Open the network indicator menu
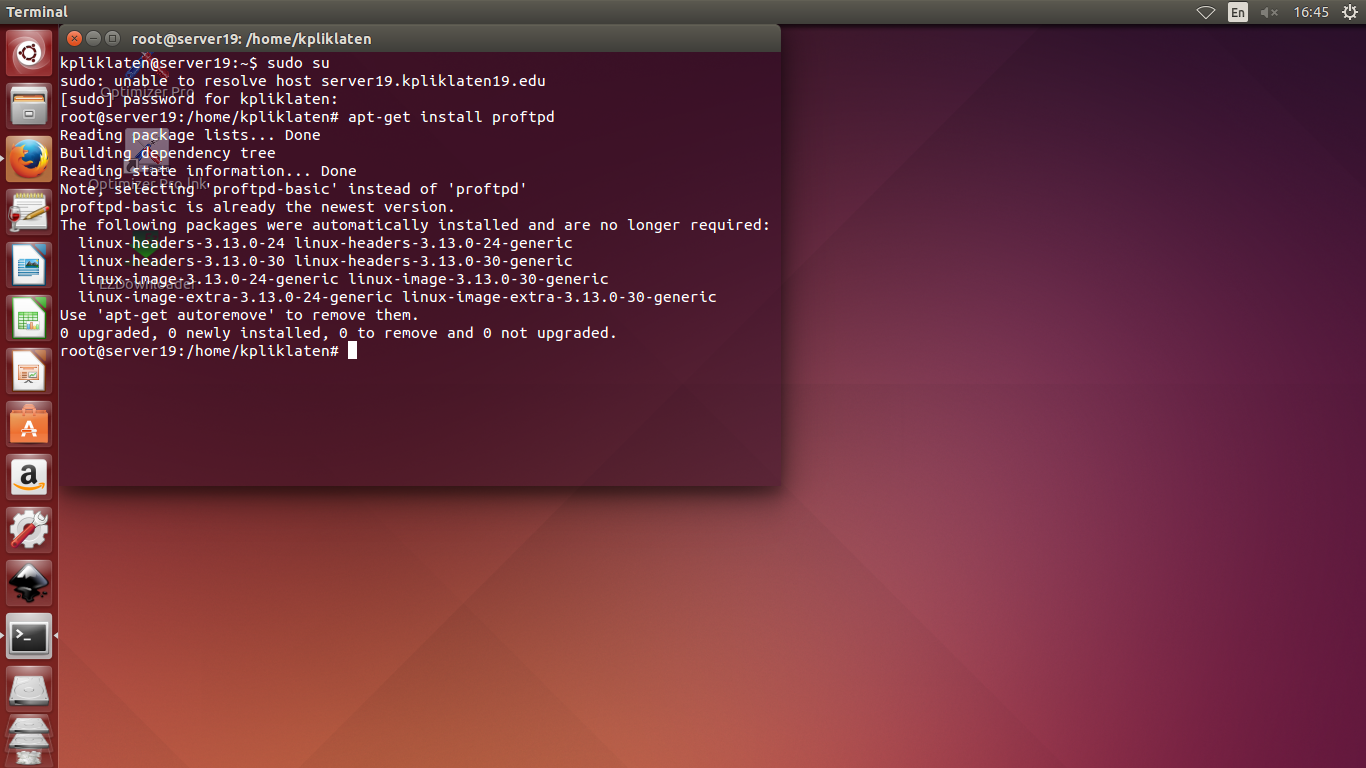Viewport: 1366px width, 768px height. [x=1204, y=12]
